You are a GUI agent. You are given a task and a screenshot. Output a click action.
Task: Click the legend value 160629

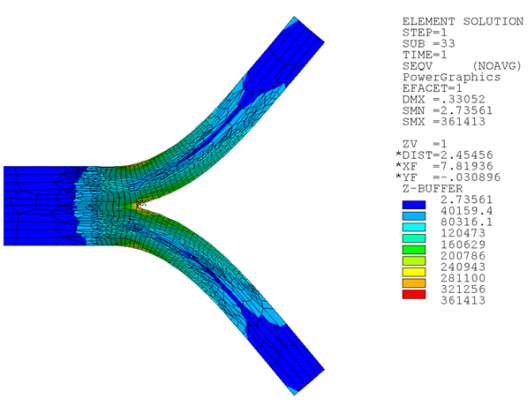(x=463, y=244)
